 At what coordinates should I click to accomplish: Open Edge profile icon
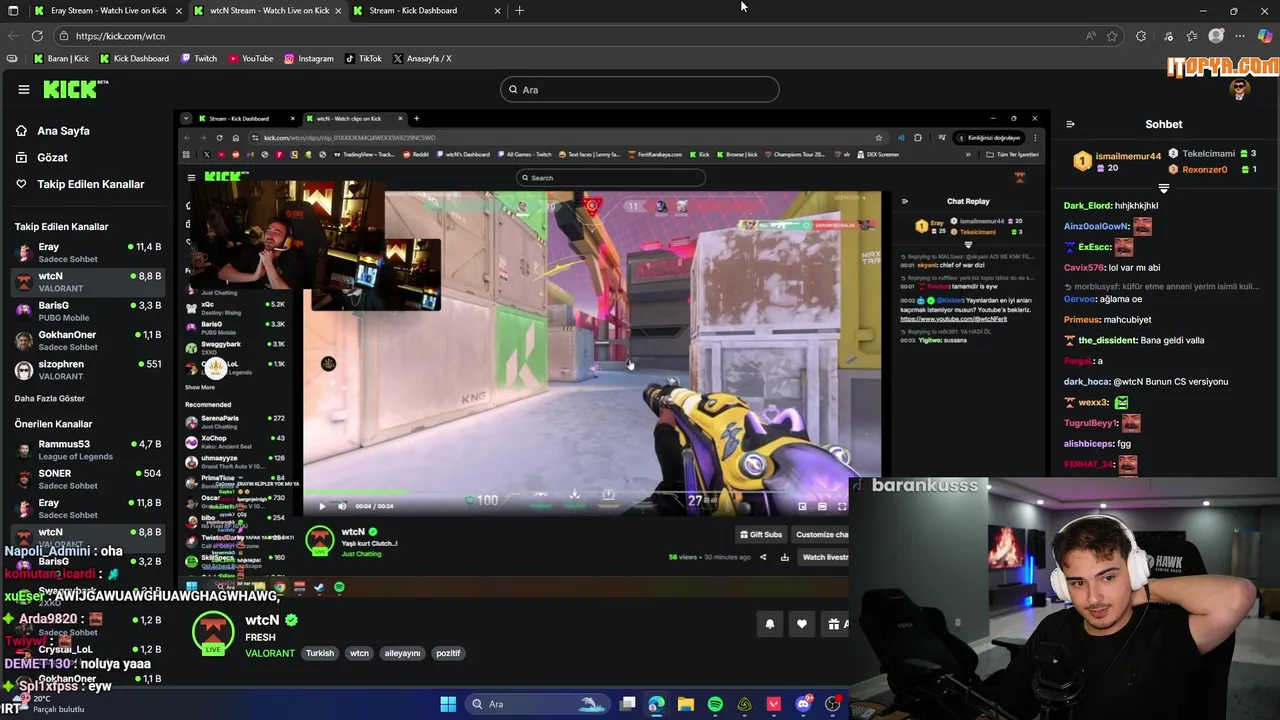1216,36
